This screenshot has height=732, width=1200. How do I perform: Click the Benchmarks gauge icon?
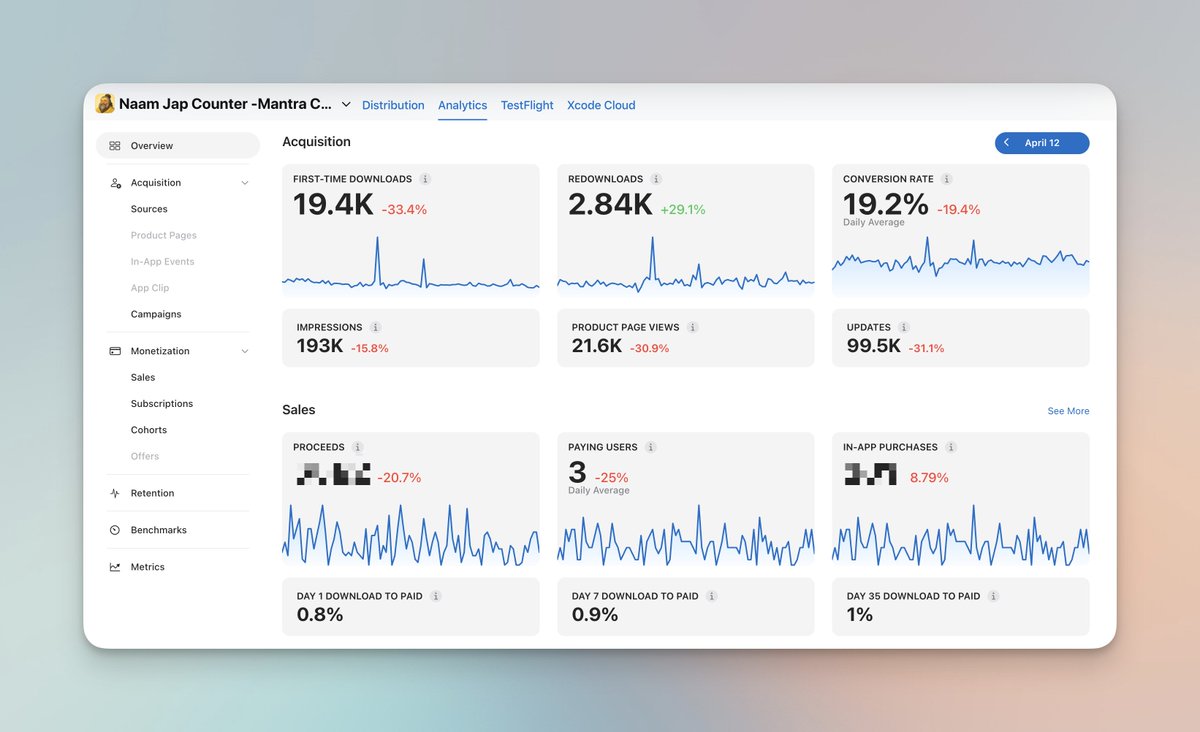[115, 530]
